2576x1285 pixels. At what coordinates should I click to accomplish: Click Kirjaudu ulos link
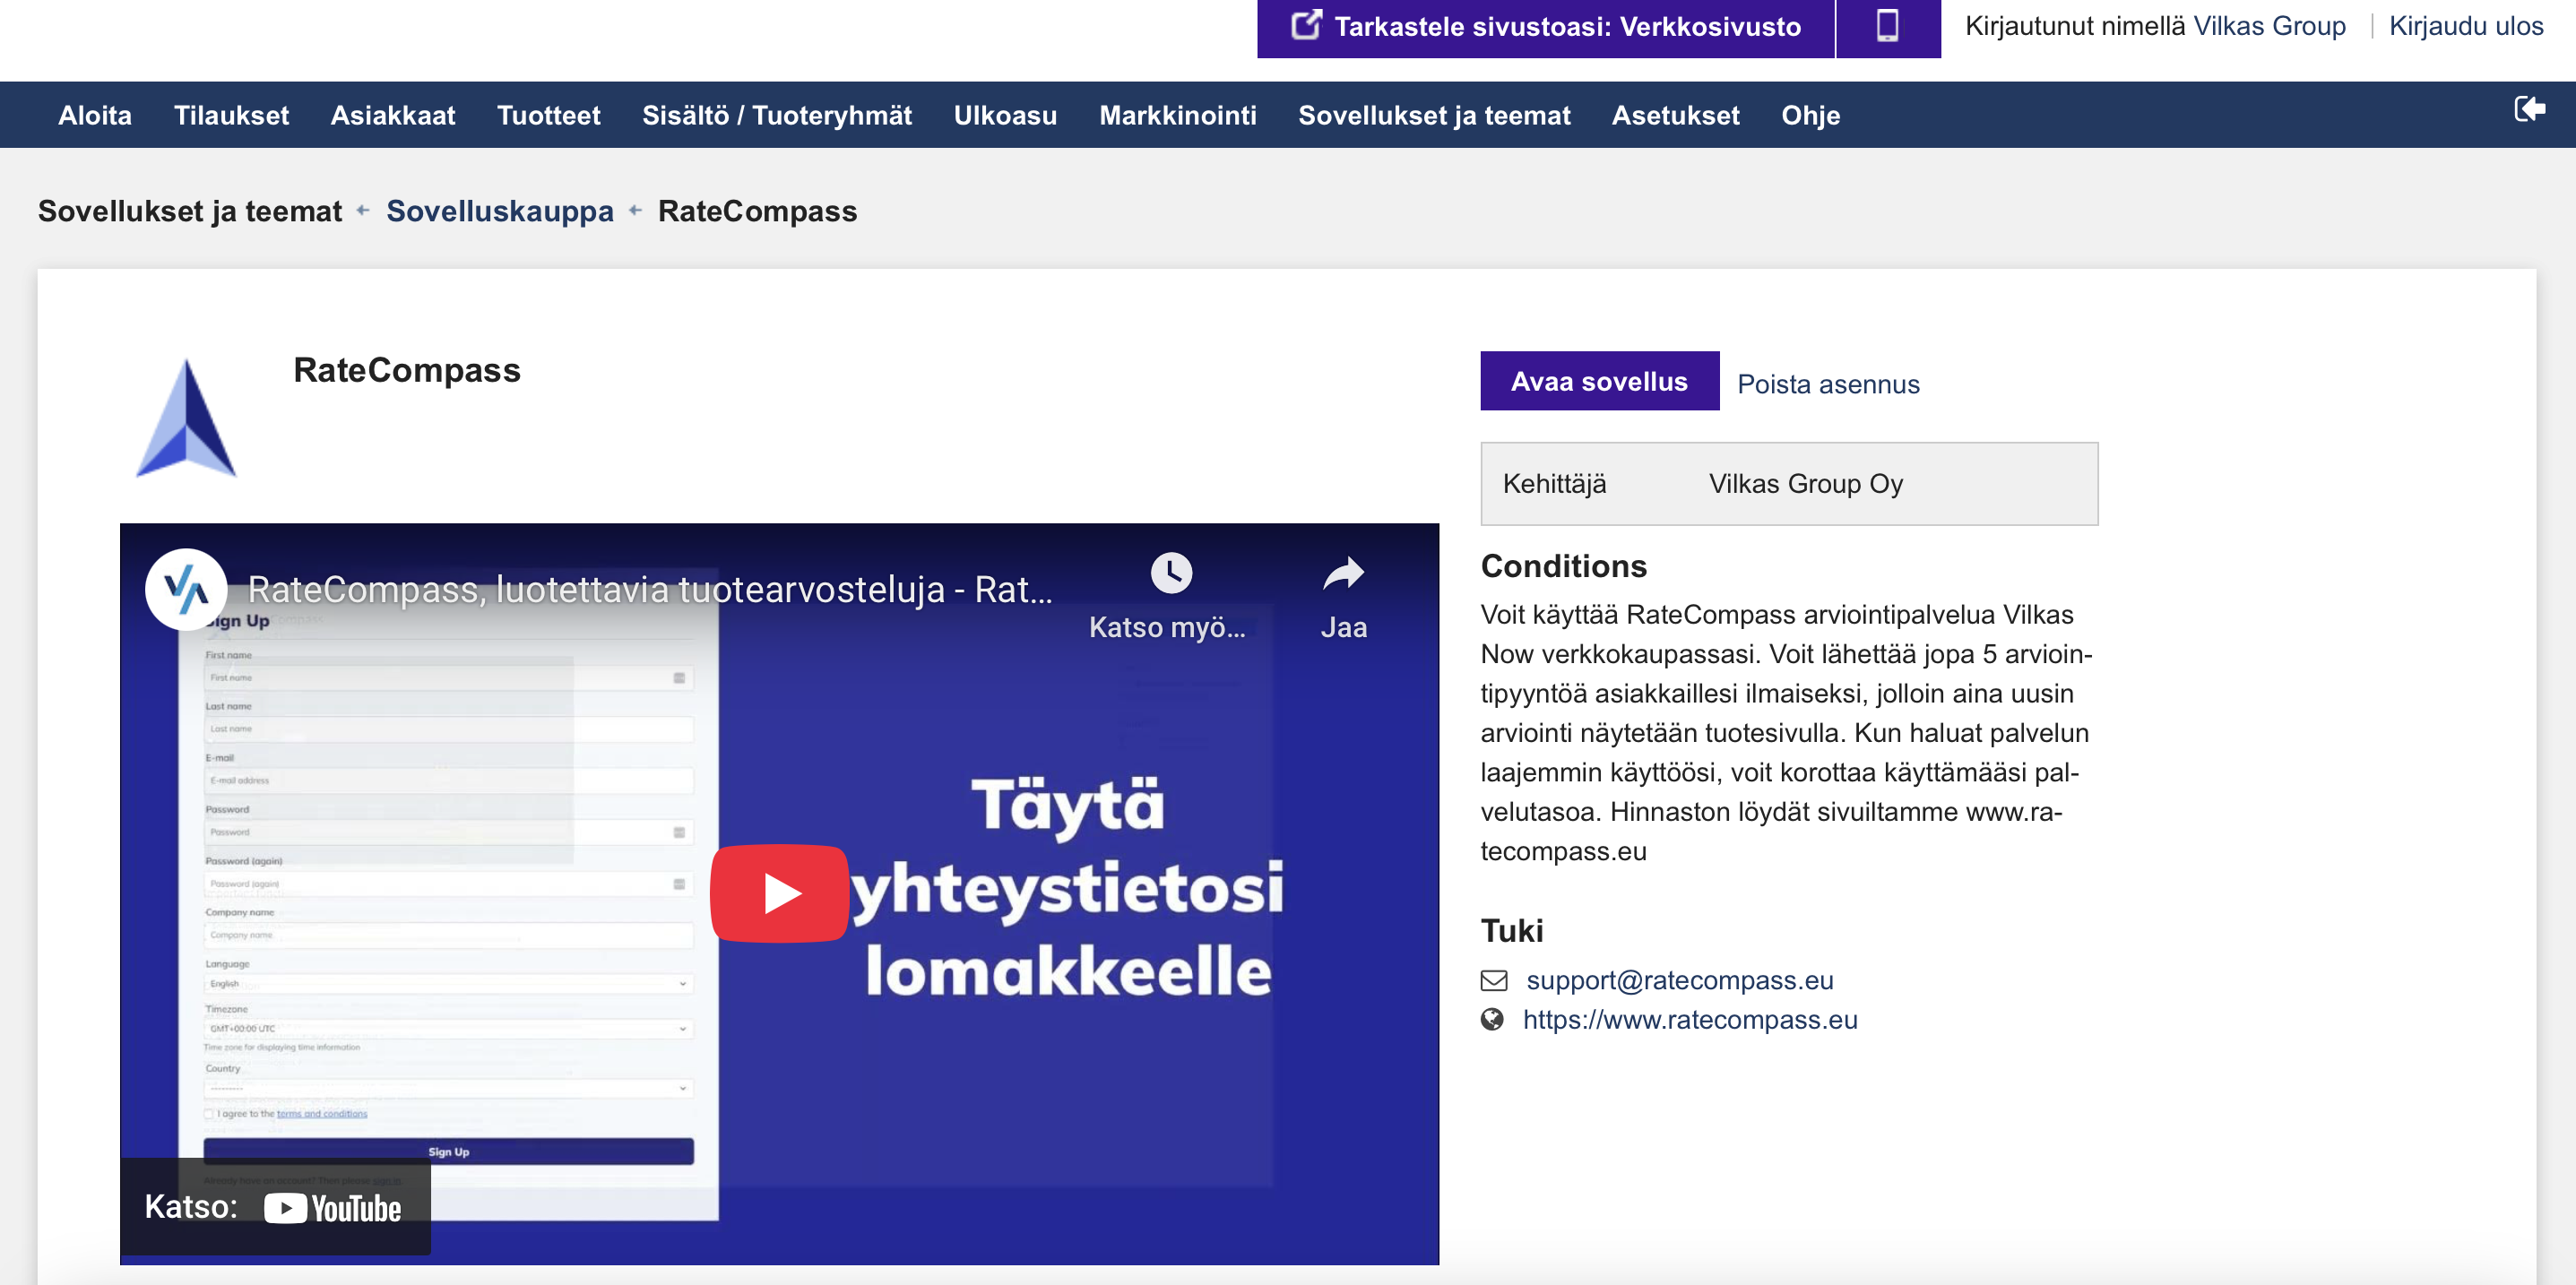[x=2466, y=26]
